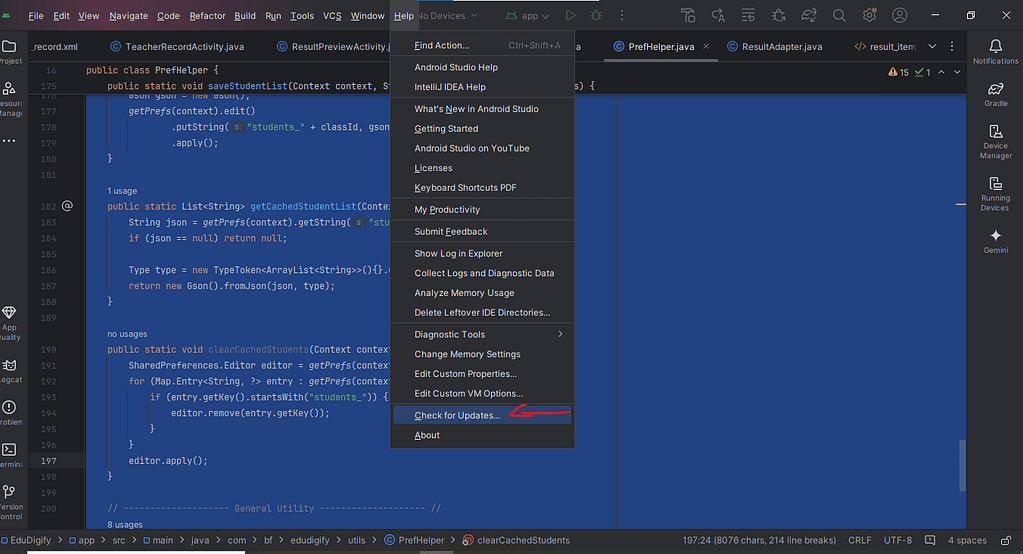The image size is (1023, 554).
Task: Jump to previous highlighted problem arrow
Action: pos(941,72)
